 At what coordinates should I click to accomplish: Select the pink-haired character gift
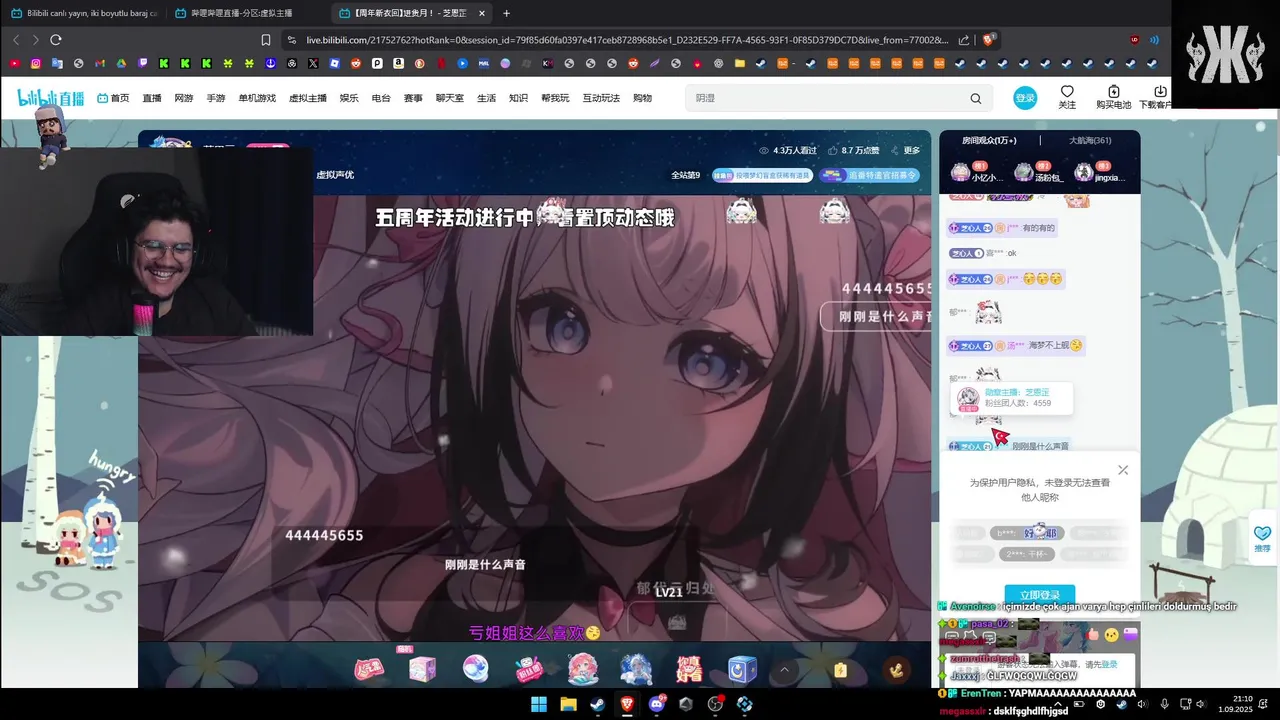(x=583, y=669)
